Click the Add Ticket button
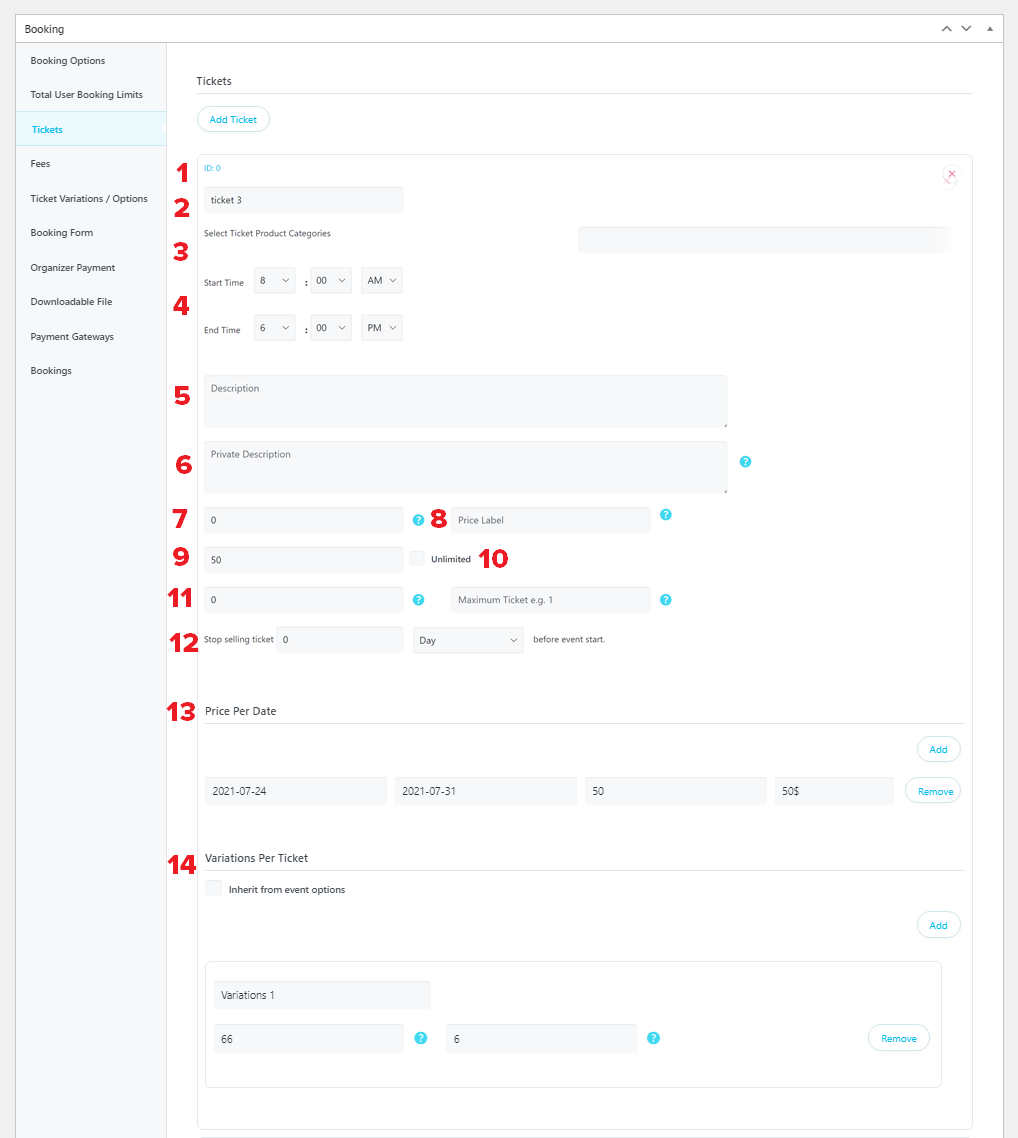Image resolution: width=1018 pixels, height=1138 pixels. point(233,119)
